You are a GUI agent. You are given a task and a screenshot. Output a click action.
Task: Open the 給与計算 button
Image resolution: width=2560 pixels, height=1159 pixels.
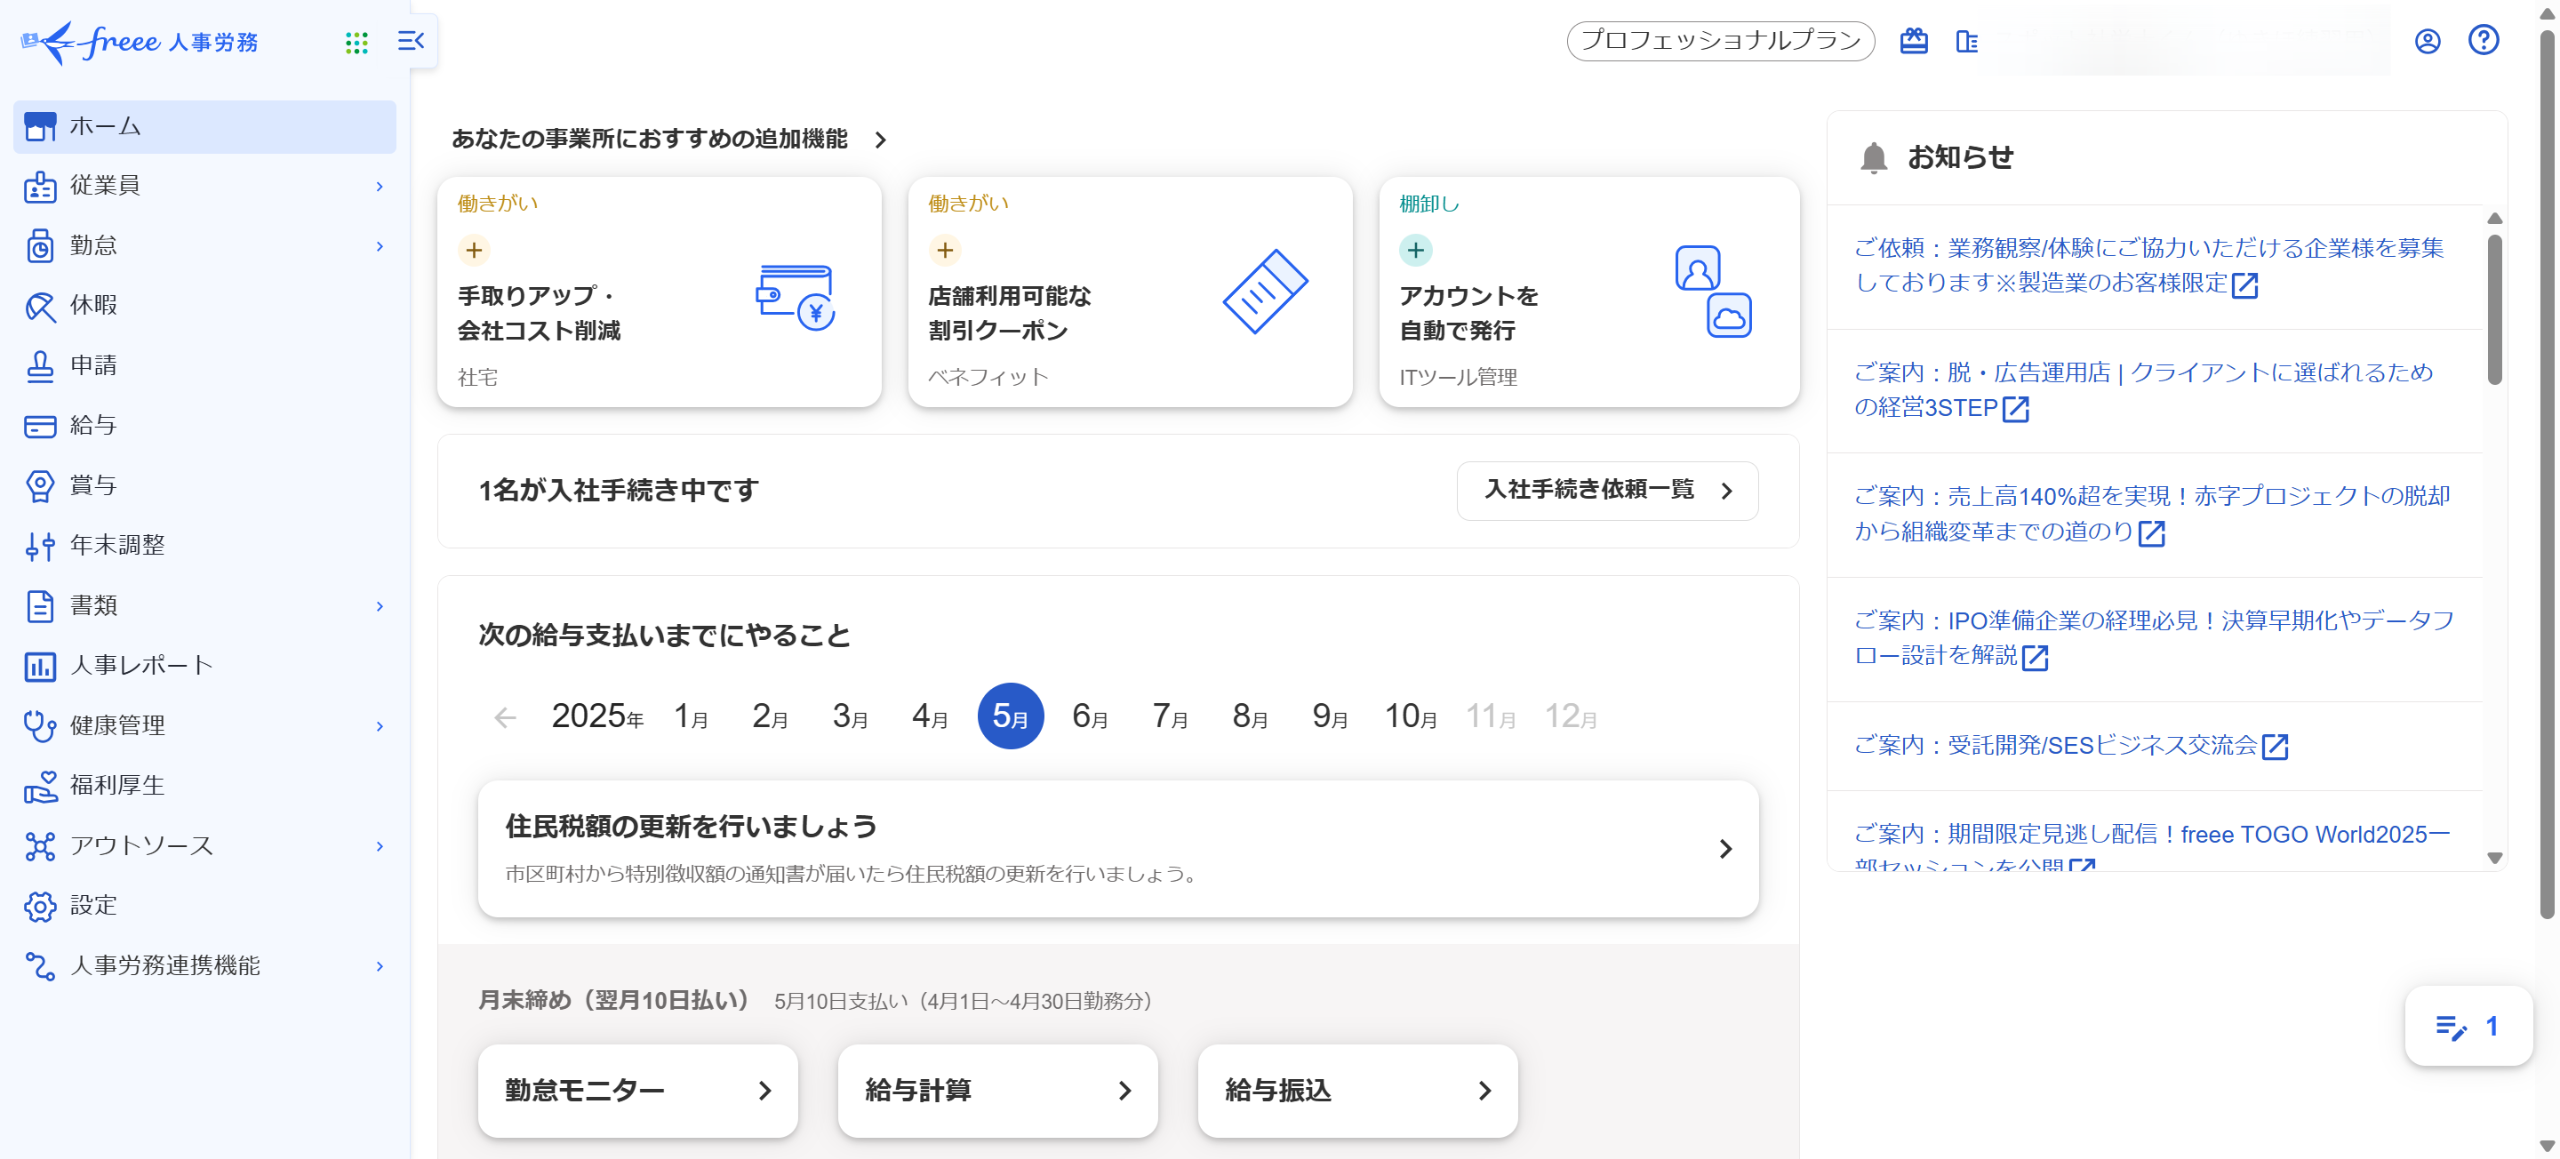click(x=997, y=1090)
